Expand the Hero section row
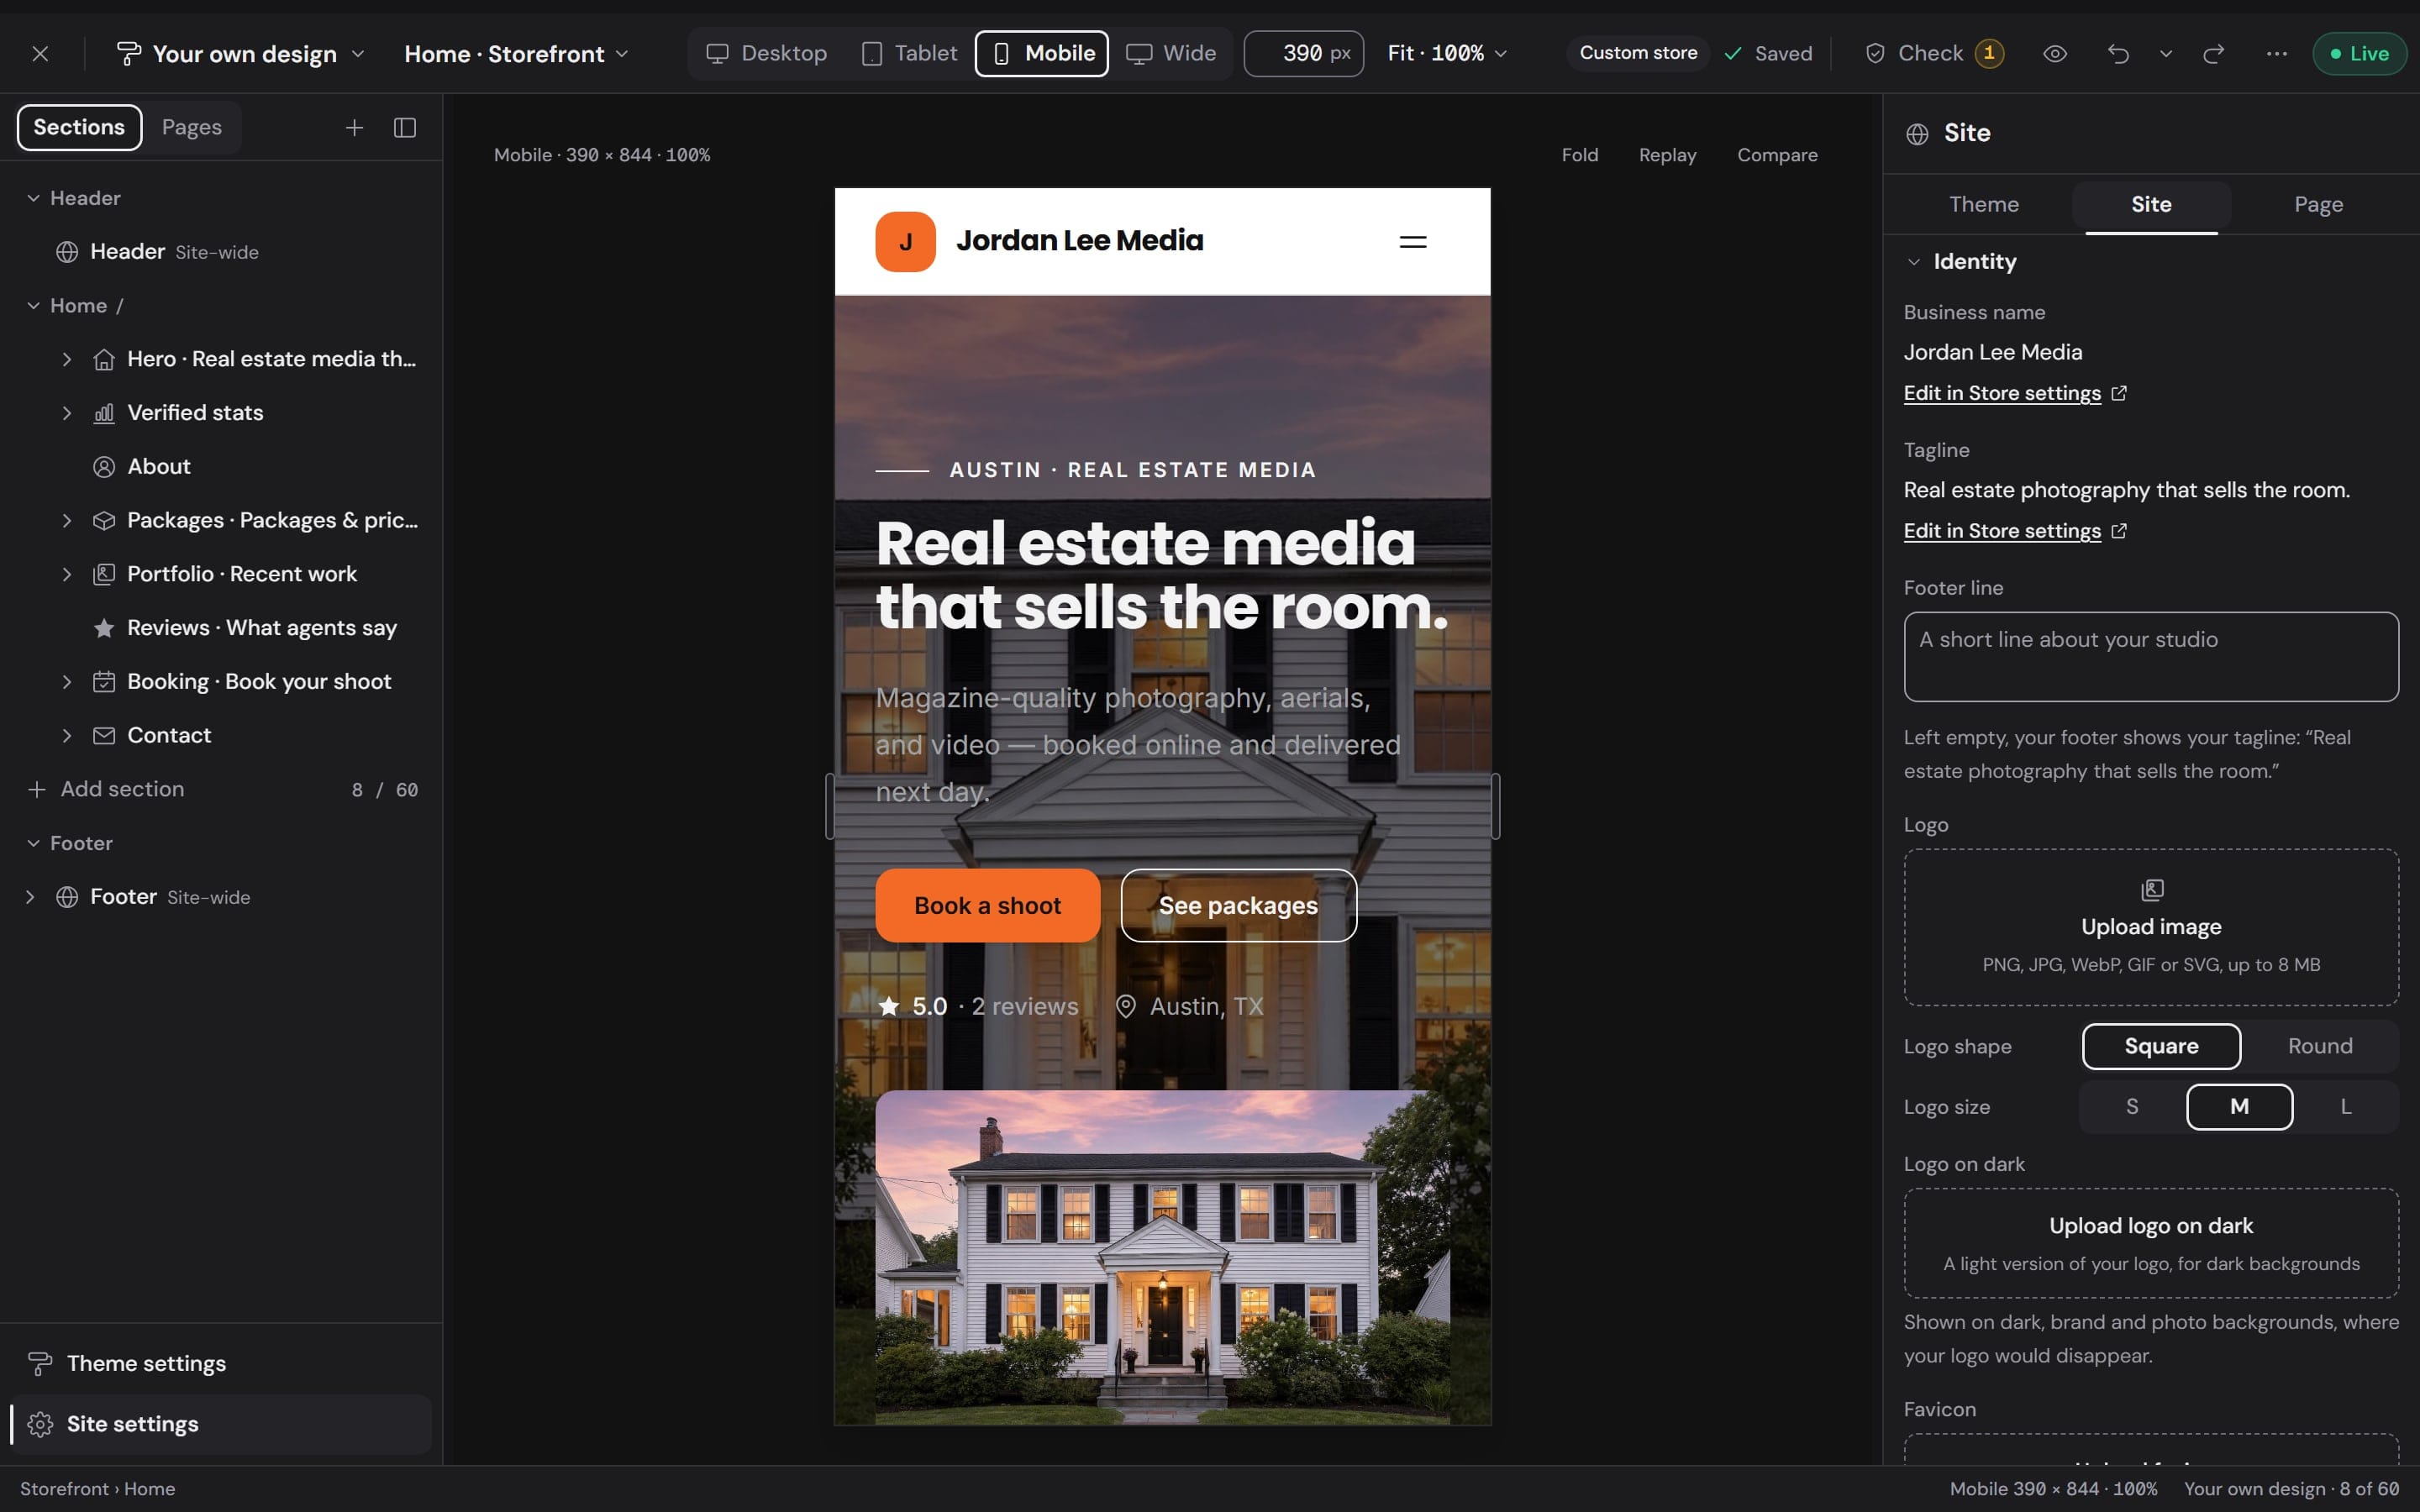 pyautogui.click(x=66, y=359)
